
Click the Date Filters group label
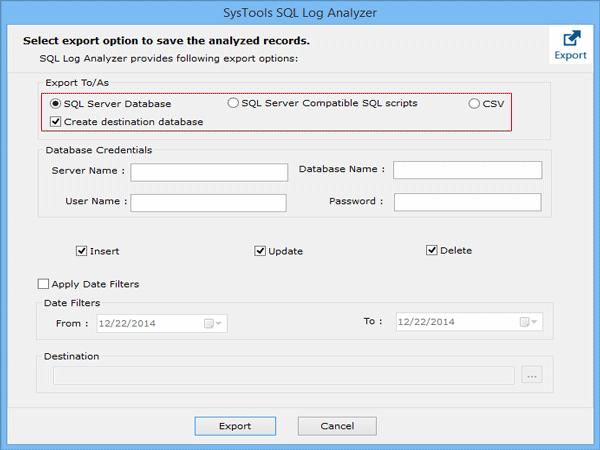tap(72, 303)
